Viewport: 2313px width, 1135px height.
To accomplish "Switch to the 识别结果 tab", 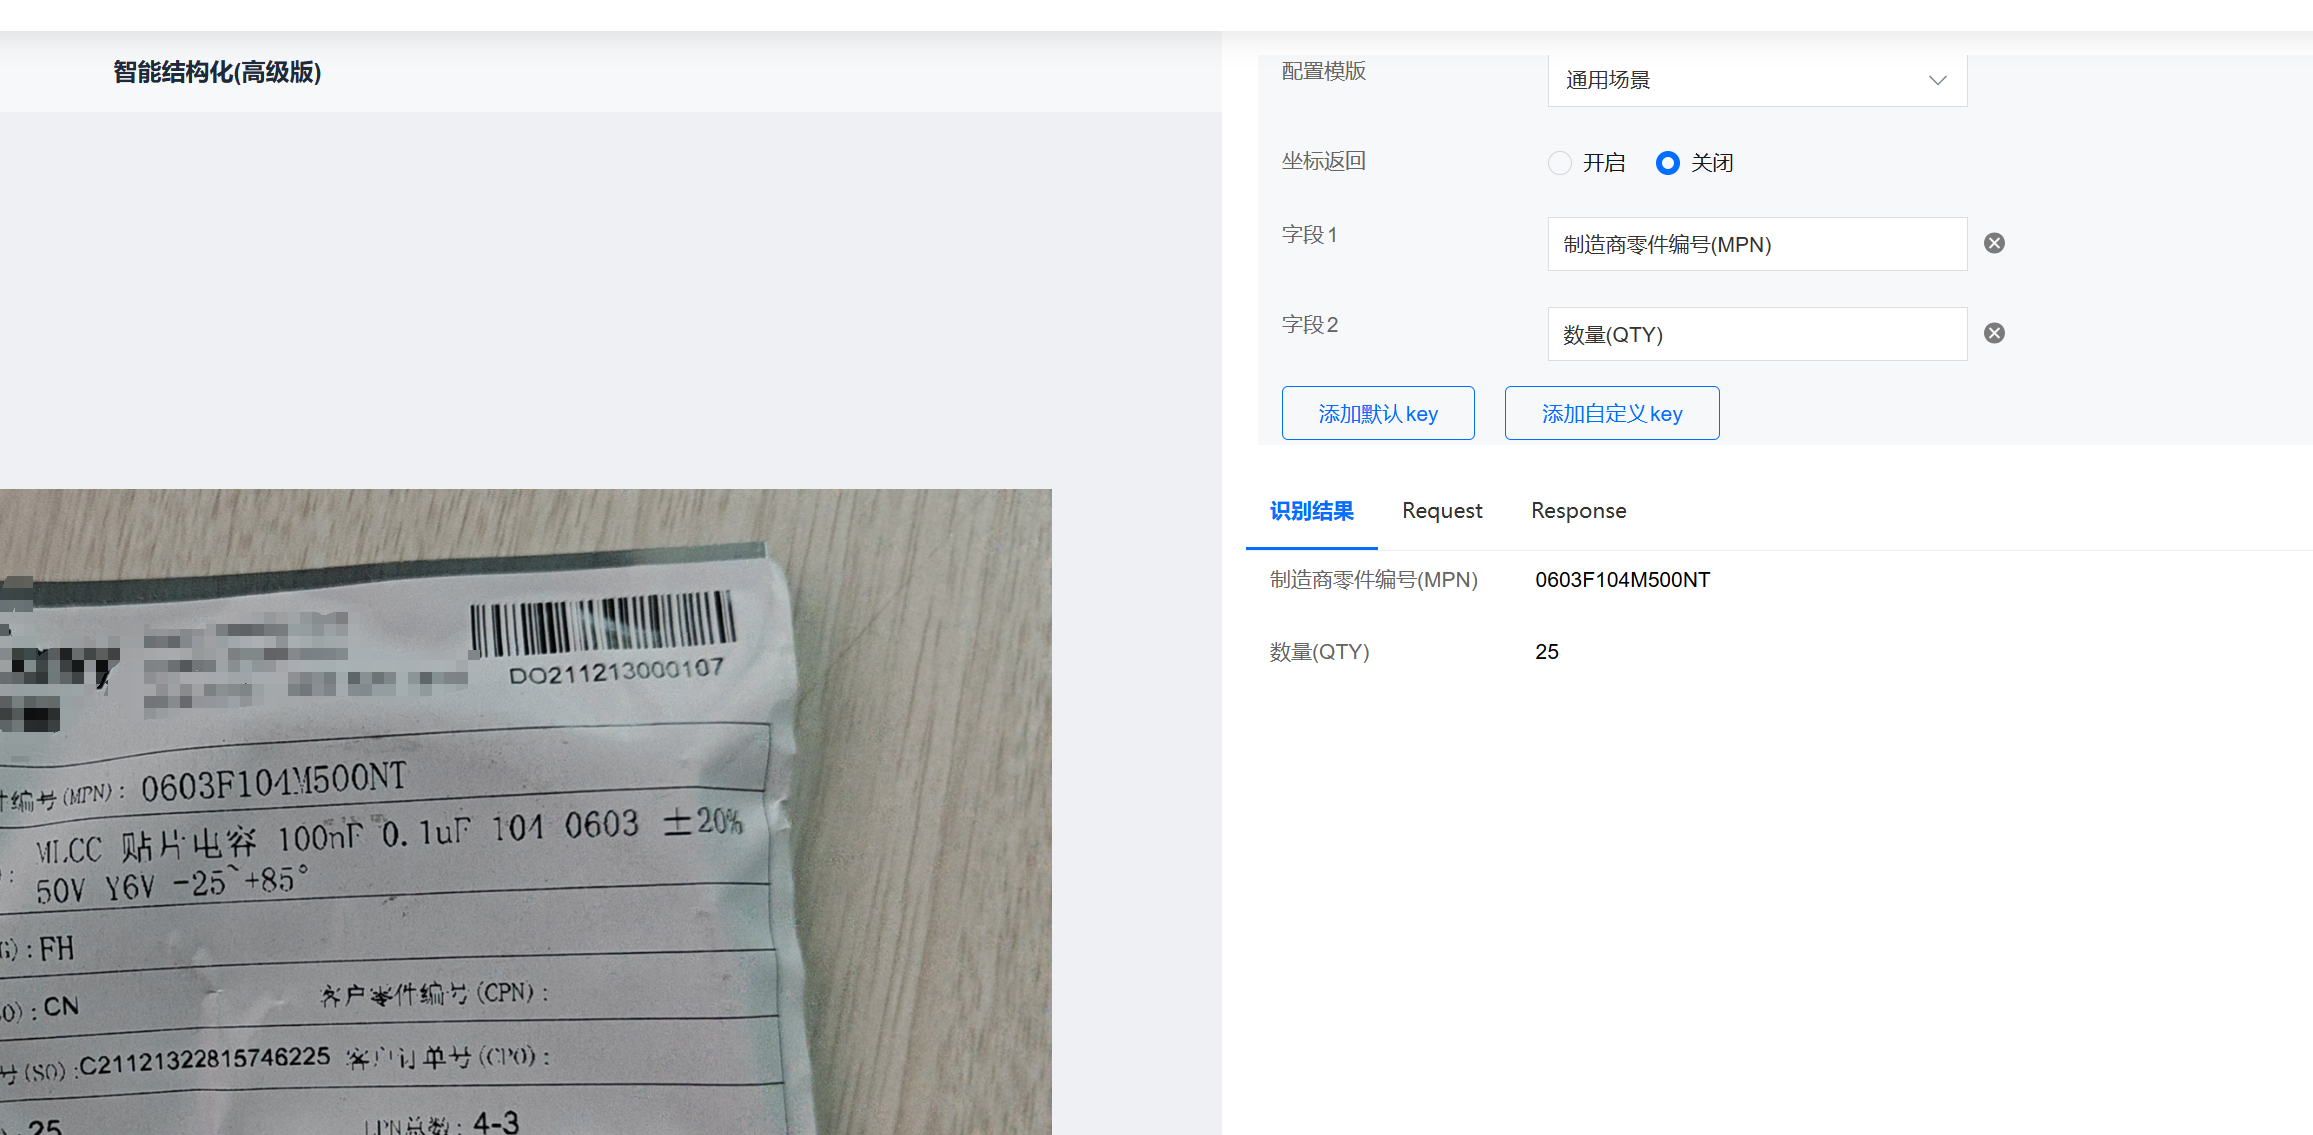I will coord(1311,511).
